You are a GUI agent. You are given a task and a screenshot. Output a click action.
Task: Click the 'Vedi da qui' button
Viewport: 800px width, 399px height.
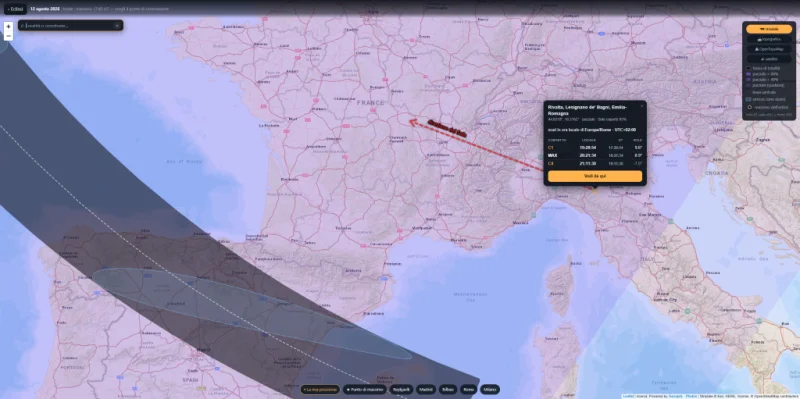(595, 176)
